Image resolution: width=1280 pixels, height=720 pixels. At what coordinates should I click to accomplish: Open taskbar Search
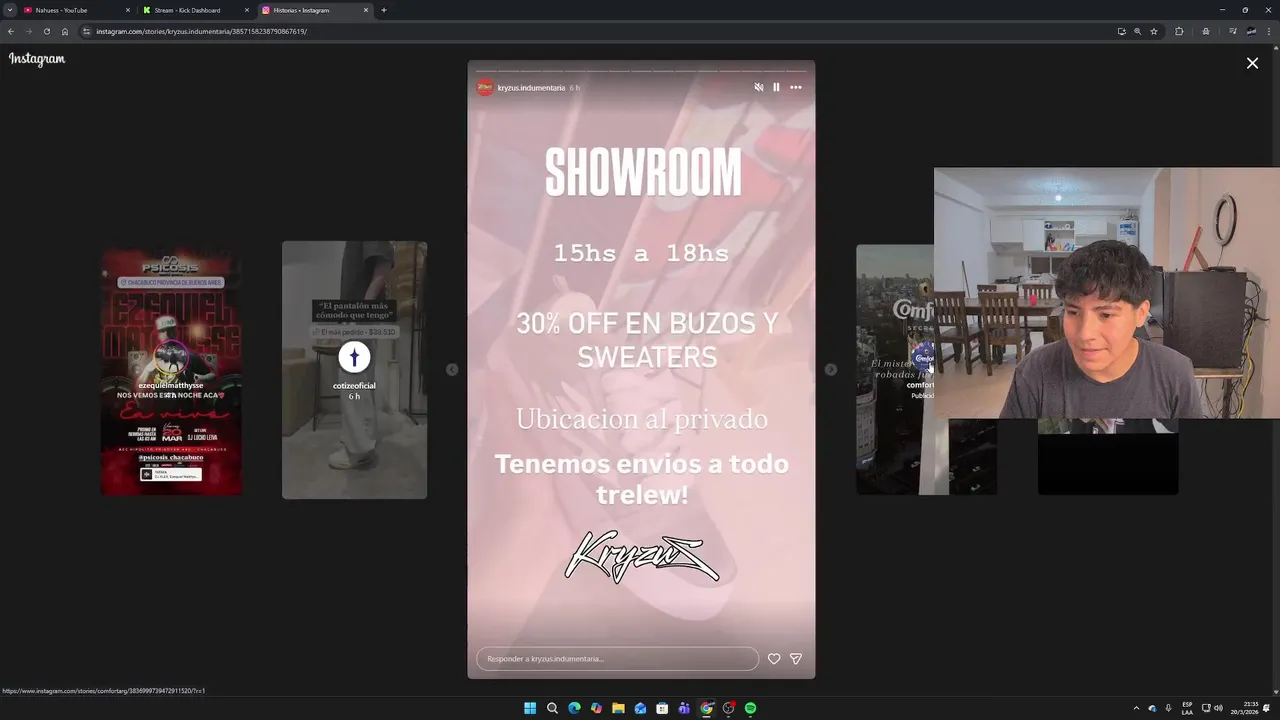(552, 708)
